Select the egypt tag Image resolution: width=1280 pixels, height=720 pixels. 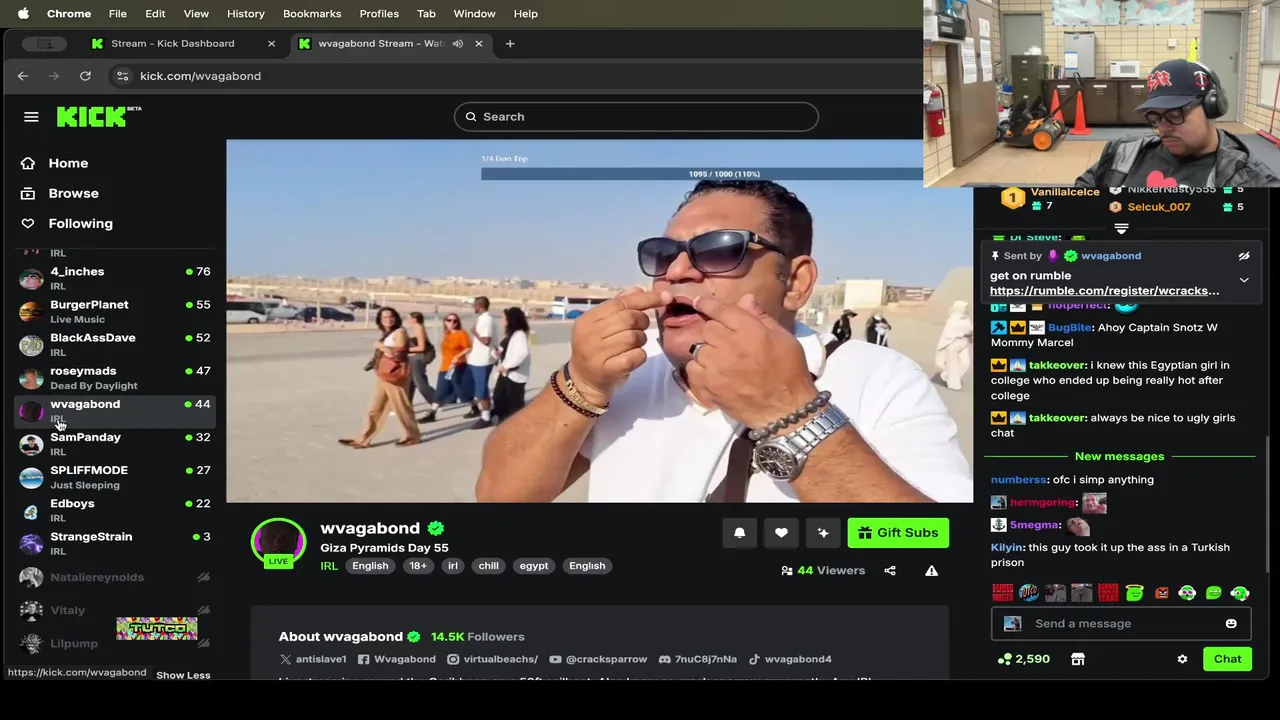[534, 566]
